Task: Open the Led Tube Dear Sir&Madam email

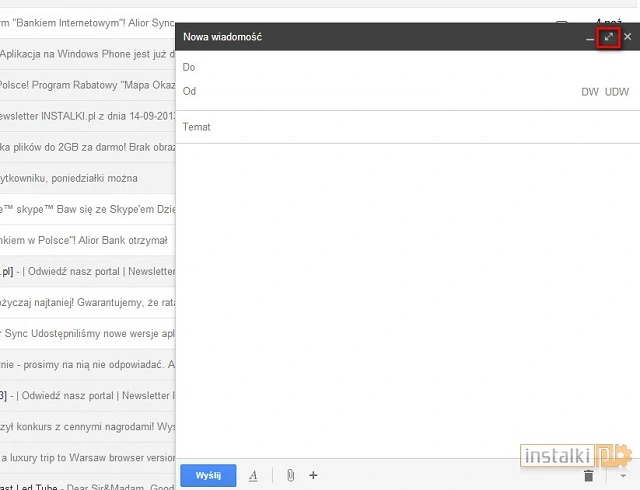Action: pos(87,484)
